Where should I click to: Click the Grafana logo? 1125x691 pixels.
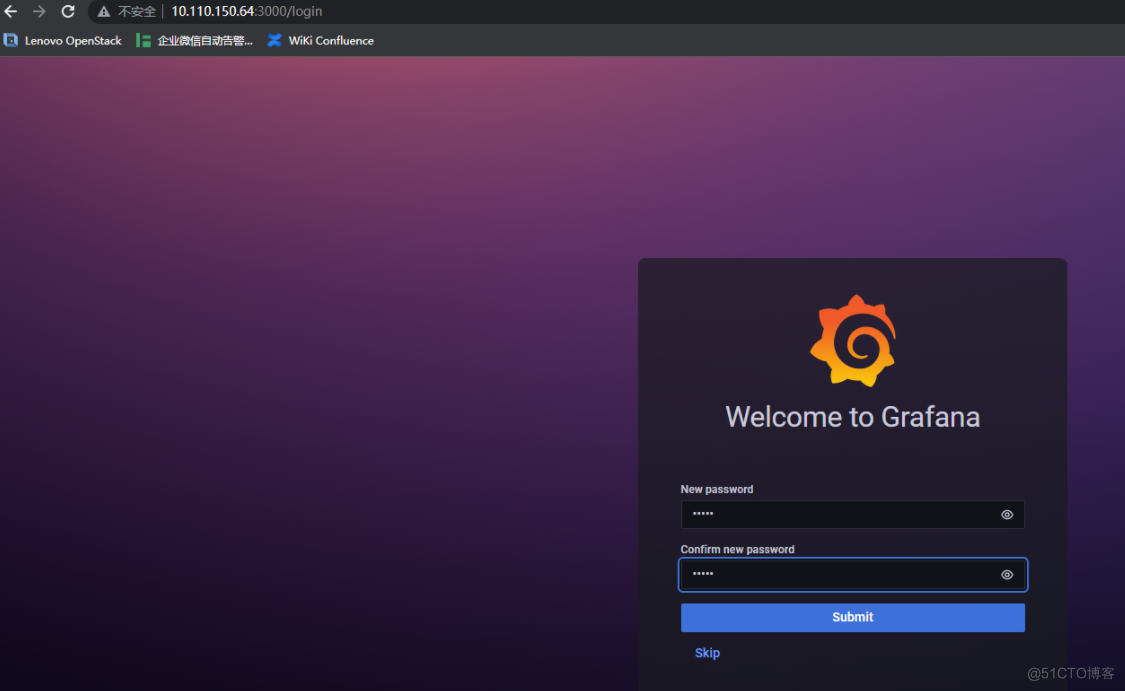[853, 340]
